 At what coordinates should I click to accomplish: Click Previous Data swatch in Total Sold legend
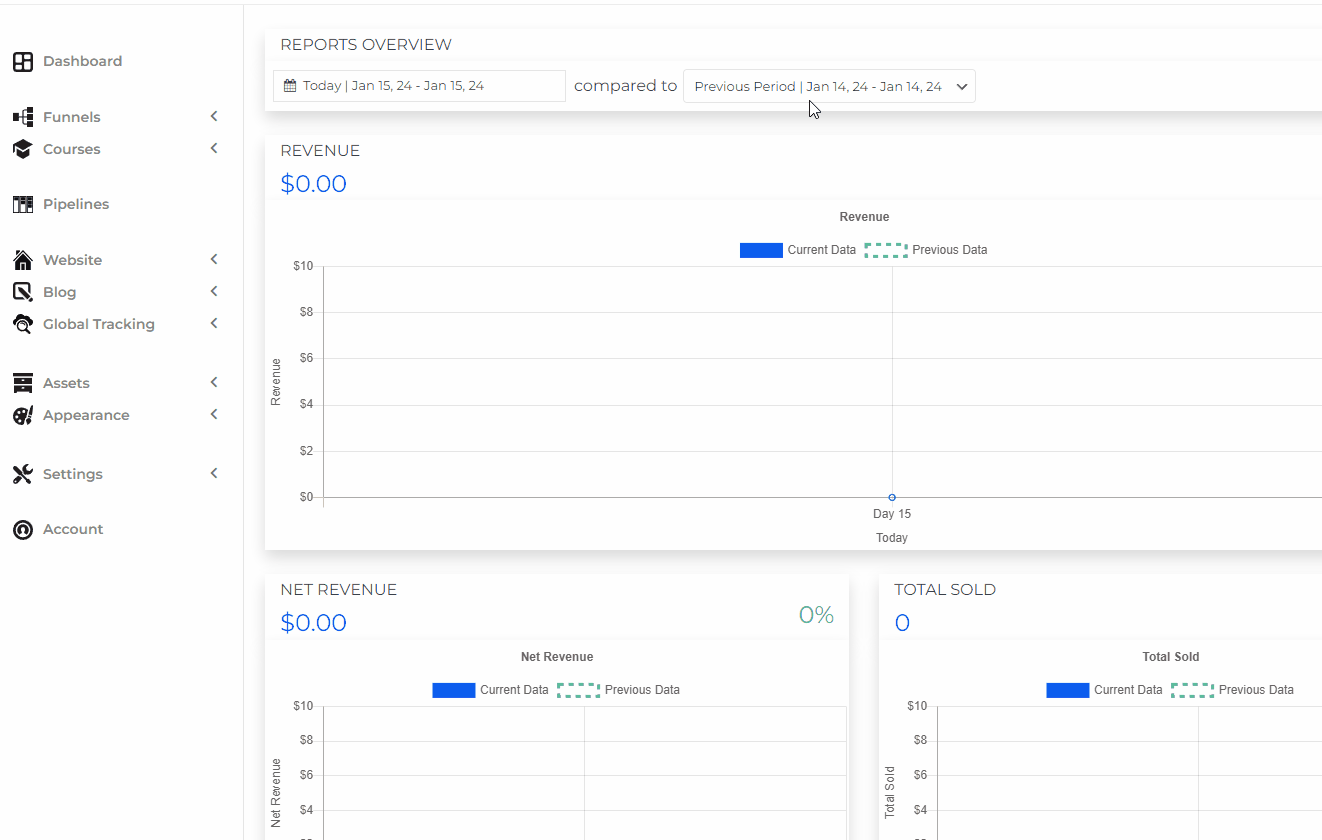[1192, 690]
